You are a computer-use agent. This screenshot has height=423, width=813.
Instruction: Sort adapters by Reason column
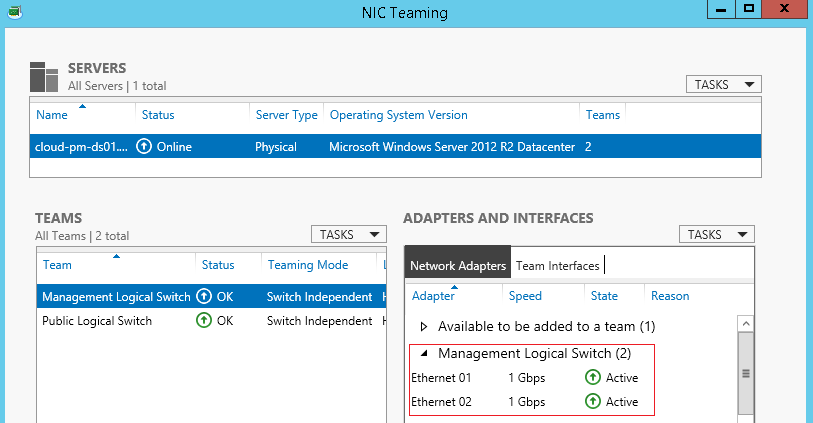click(670, 296)
